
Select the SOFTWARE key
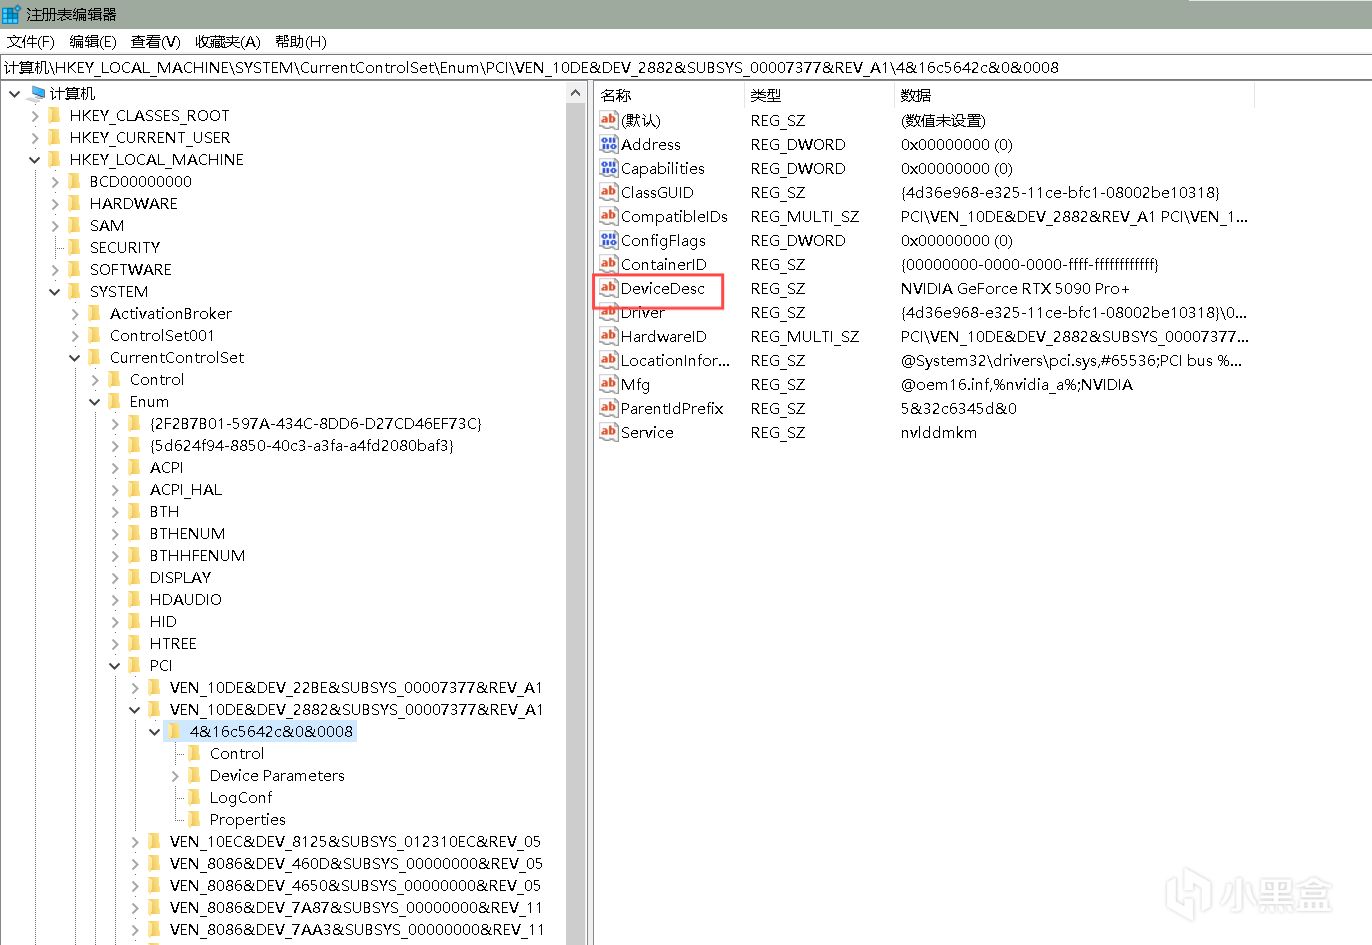(130, 269)
